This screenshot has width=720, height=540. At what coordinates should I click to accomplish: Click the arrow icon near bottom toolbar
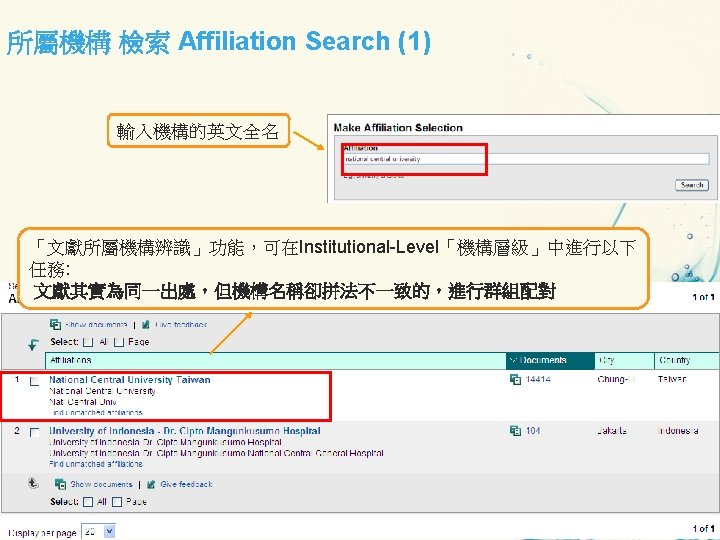pyautogui.click(x=33, y=483)
